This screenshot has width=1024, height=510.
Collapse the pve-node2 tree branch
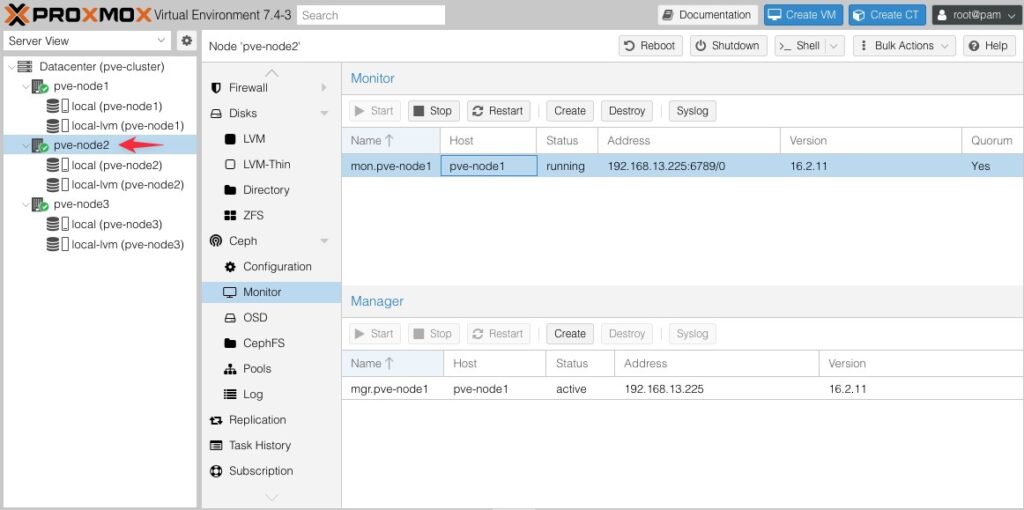click(25, 145)
